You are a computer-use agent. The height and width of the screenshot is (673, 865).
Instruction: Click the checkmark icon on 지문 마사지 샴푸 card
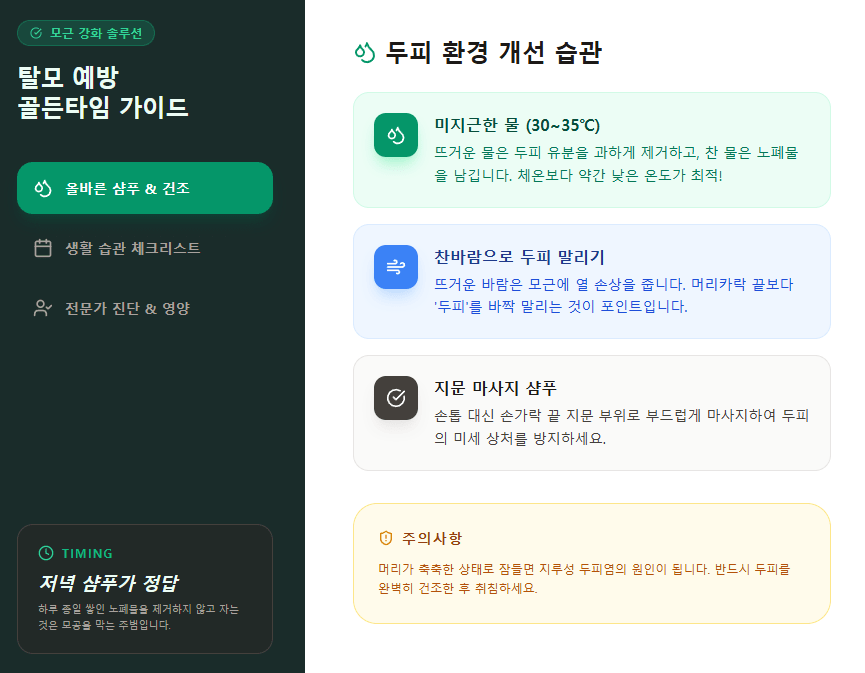pos(396,397)
